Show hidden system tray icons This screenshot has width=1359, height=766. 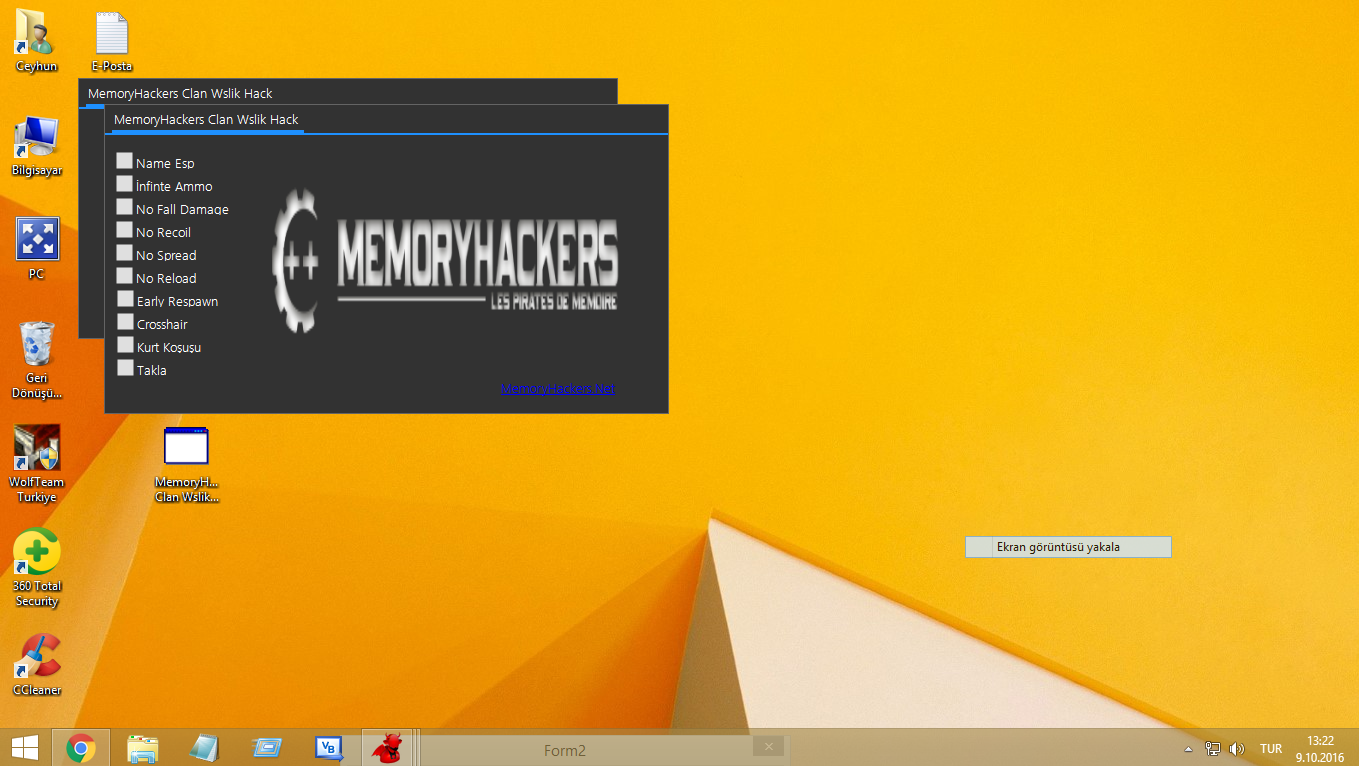[1188, 749]
